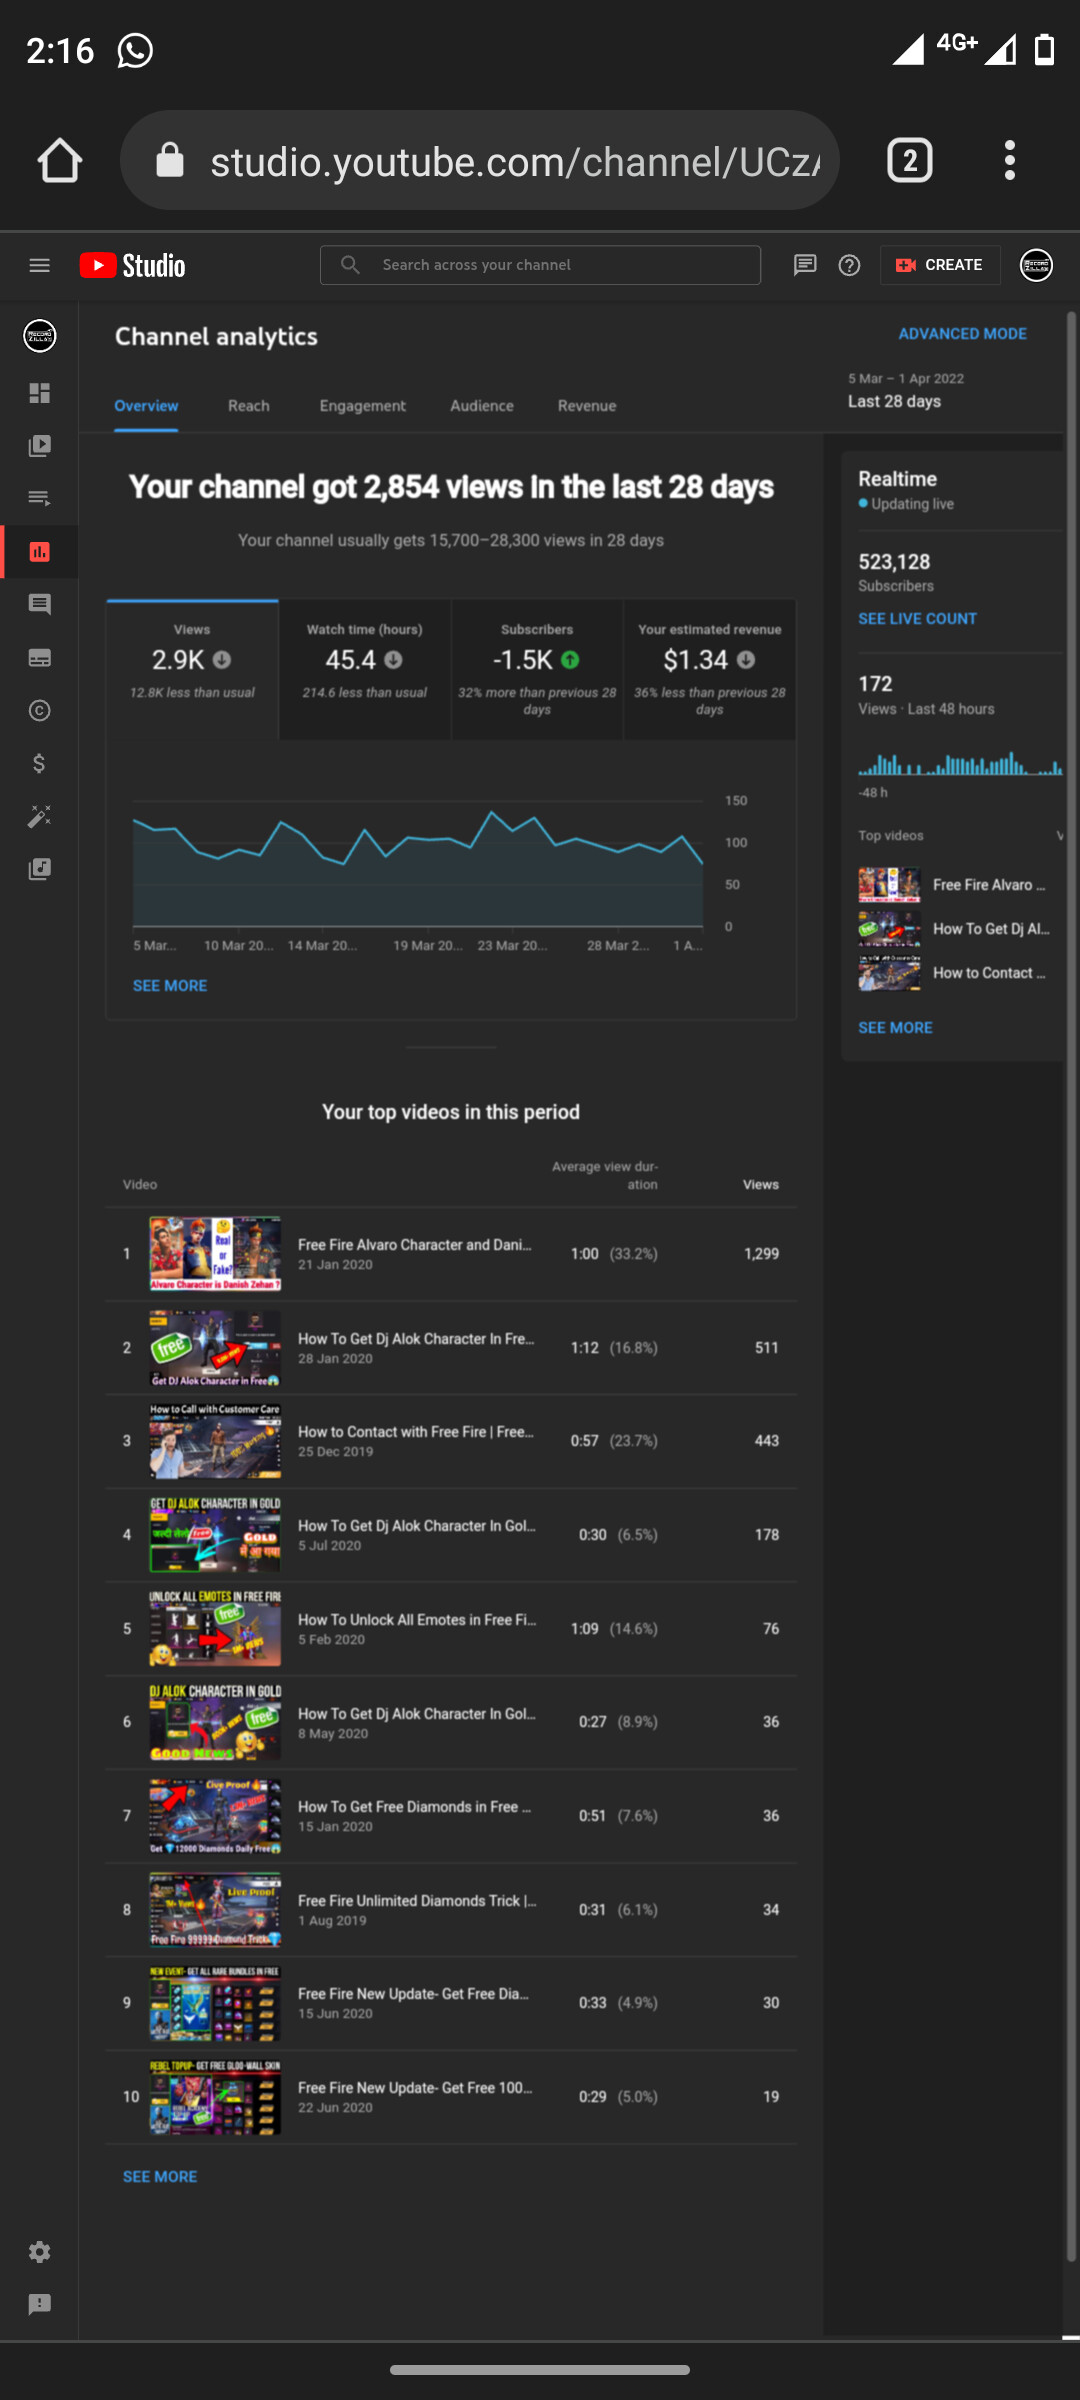Open Audio library from the sidebar
1080x2400 pixels.
(39, 869)
